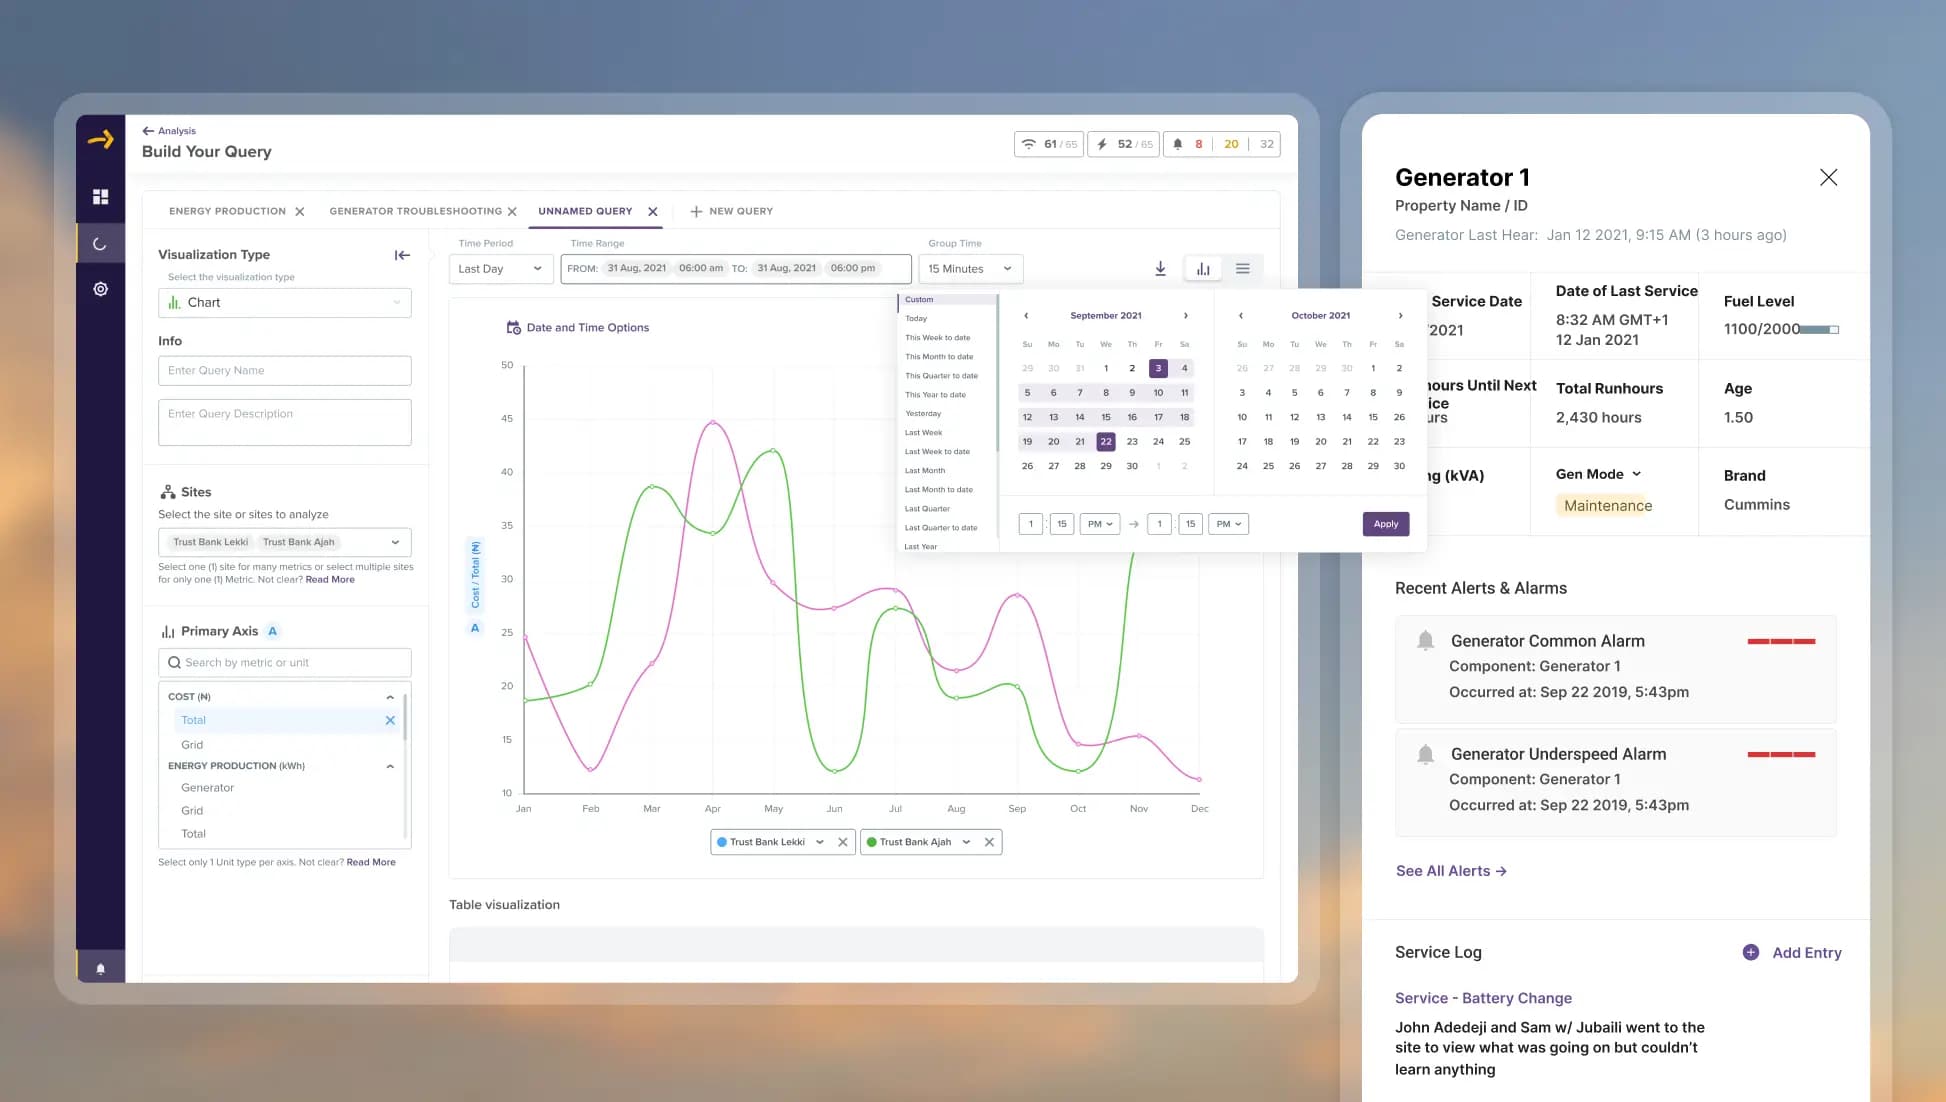Open the See All Alerts link
This screenshot has height=1102, width=1946.
coord(1451,871)
